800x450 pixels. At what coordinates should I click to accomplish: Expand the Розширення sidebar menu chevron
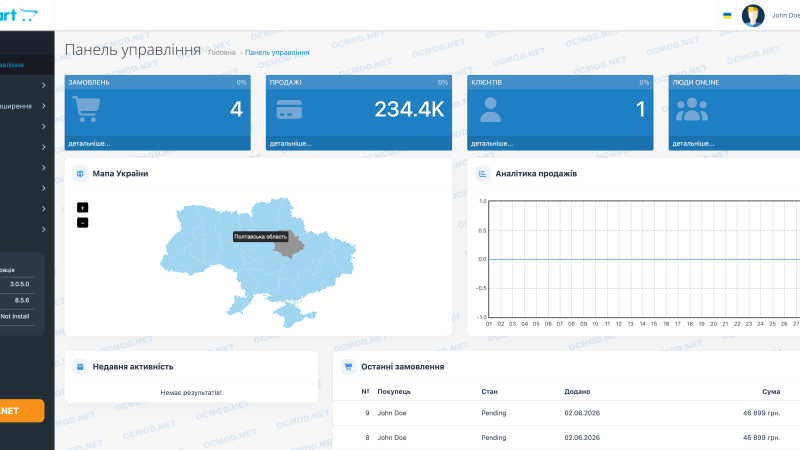[44, 106]
